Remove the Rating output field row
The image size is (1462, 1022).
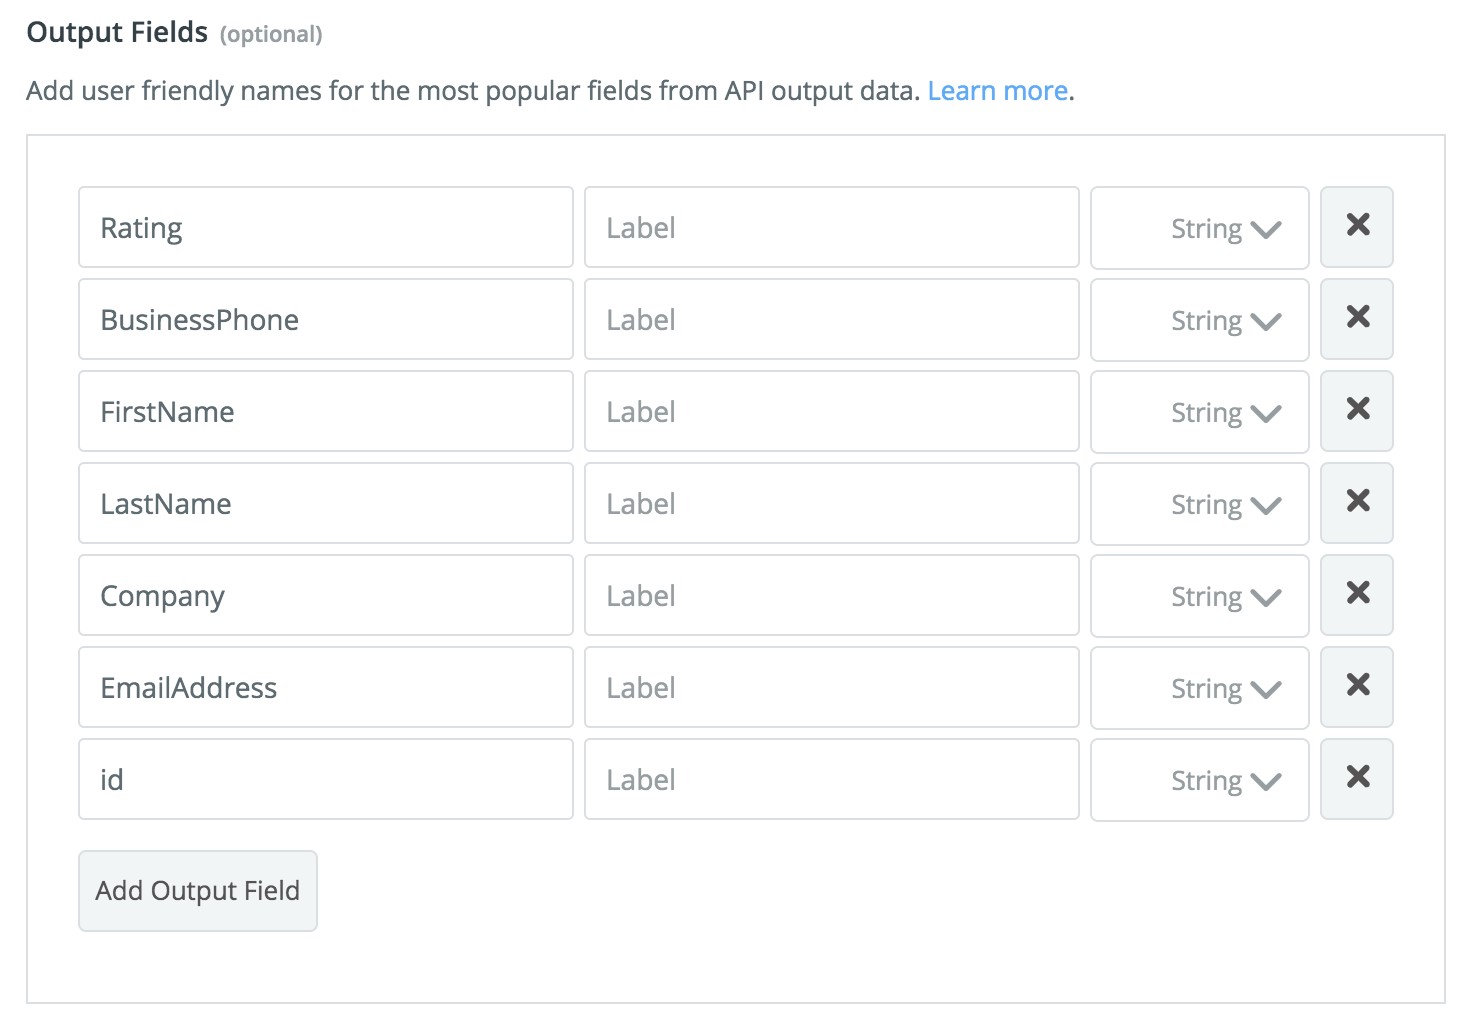click(1356, 227)
